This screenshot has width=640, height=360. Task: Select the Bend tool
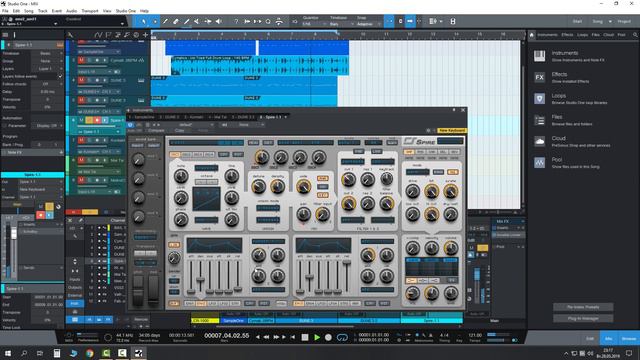[x=208, y=21]
